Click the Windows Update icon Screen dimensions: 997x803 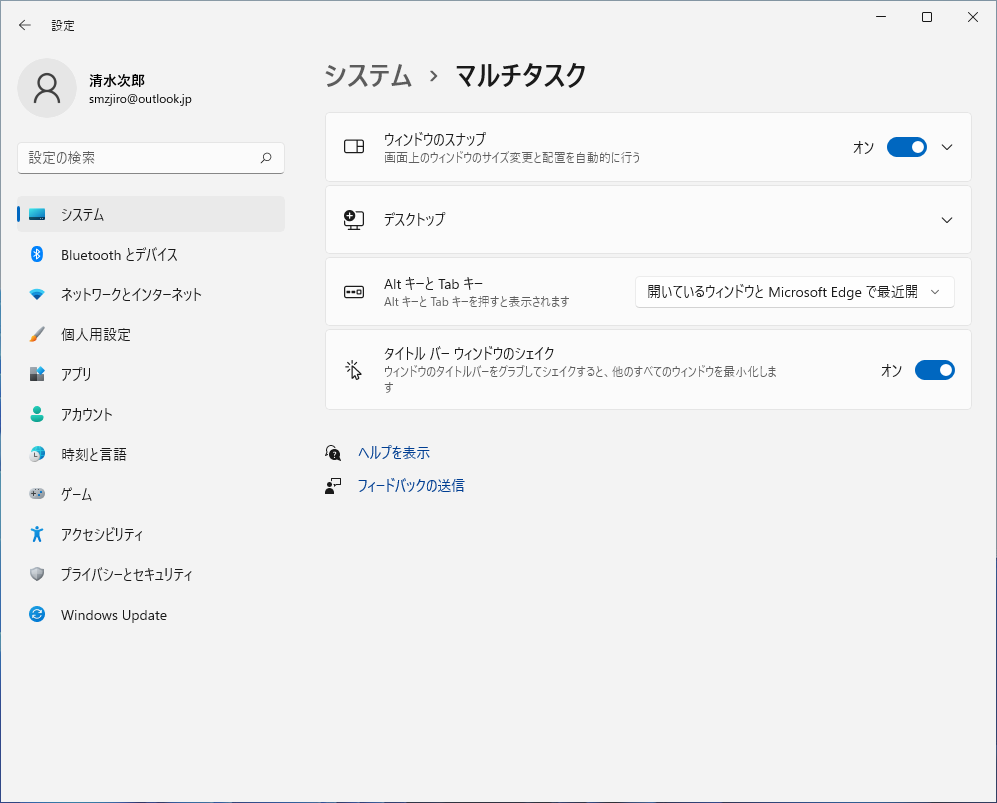pos(37,614)
